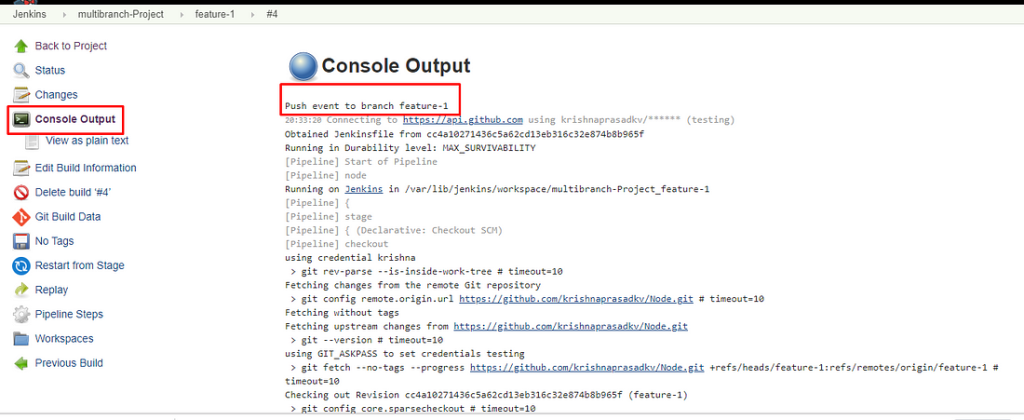Image resolution: width=1024 pixels, height=420 pixels.
Task: Expand the breadcrumb arrow after multibranch-Project
Action: [x=180, y=14]
